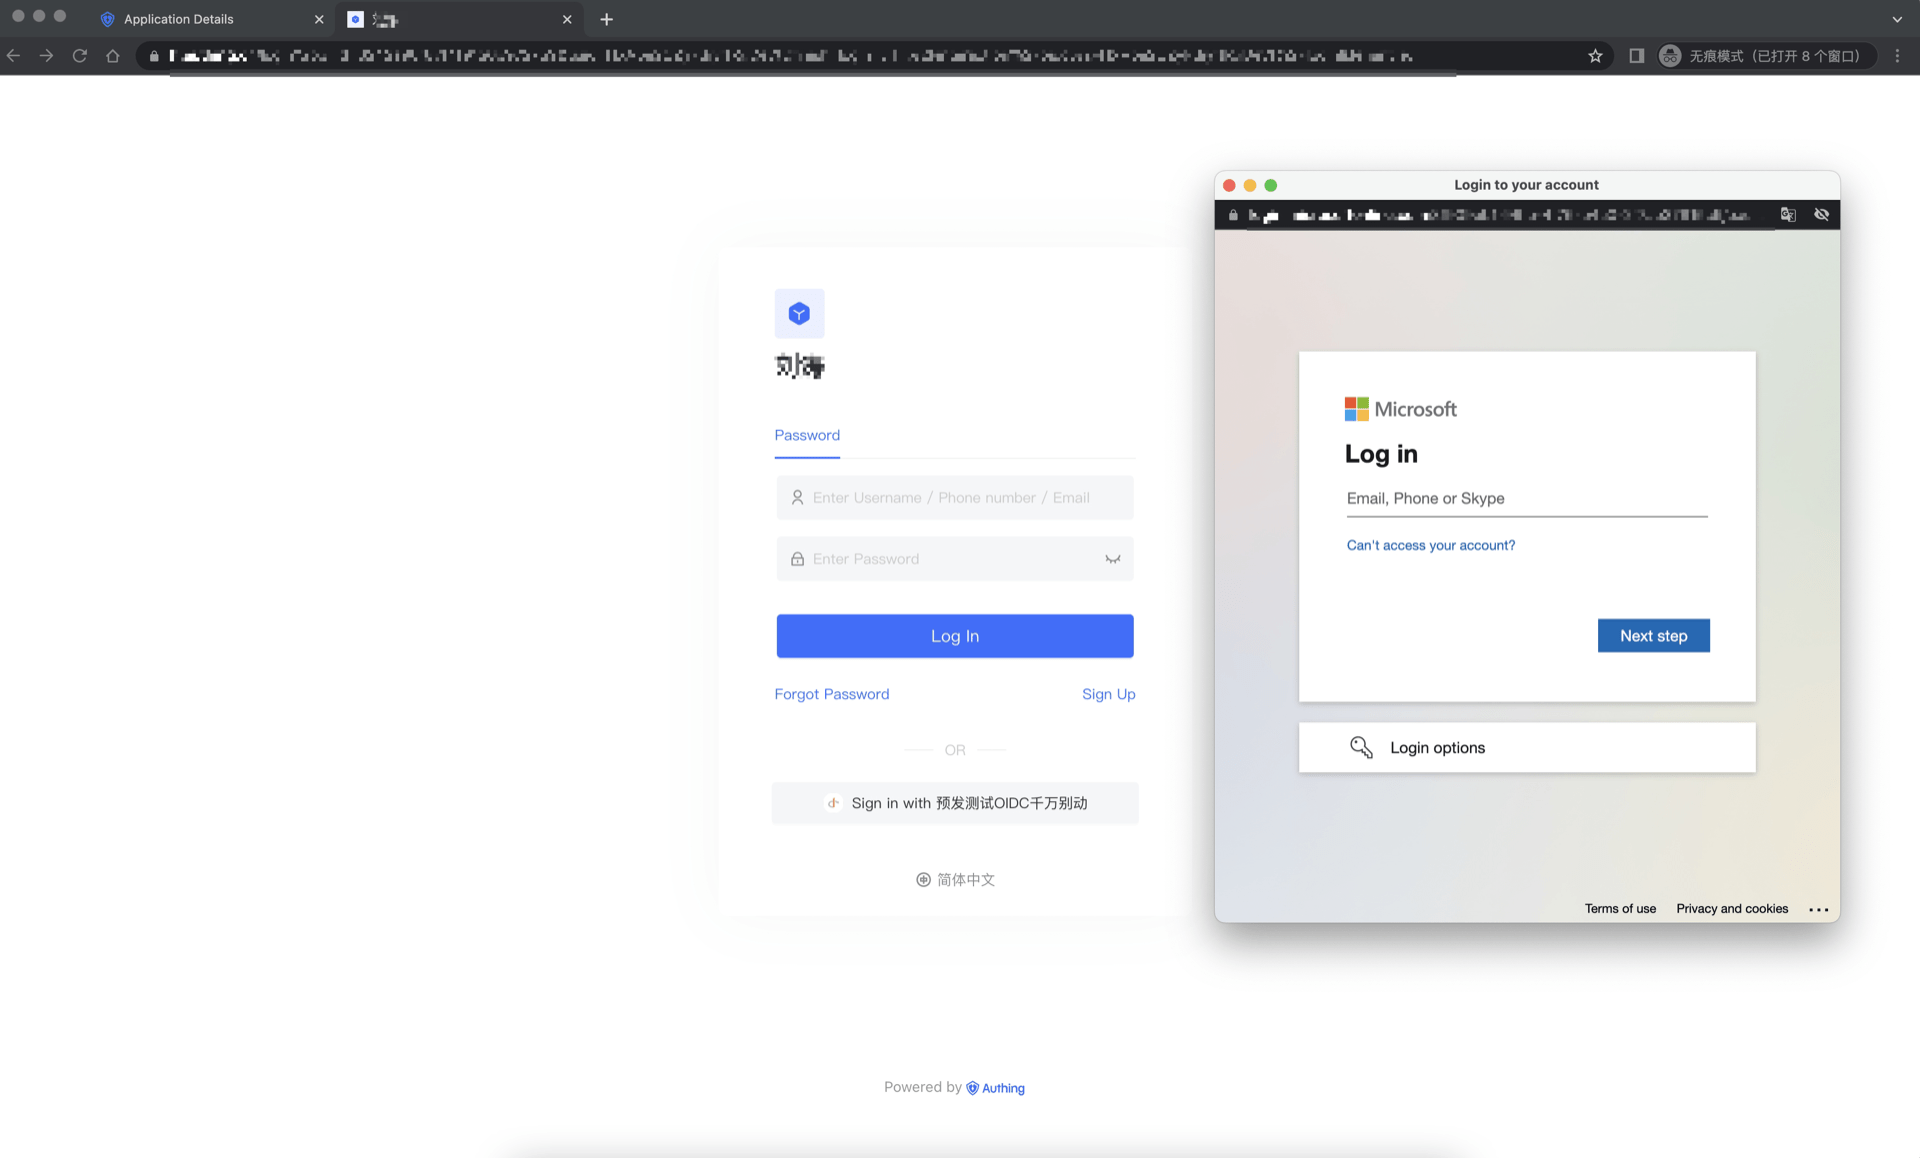
Task: Focus the Email, Phone or Skype field
Action: pyautogui.click(x=1526, y=499)
